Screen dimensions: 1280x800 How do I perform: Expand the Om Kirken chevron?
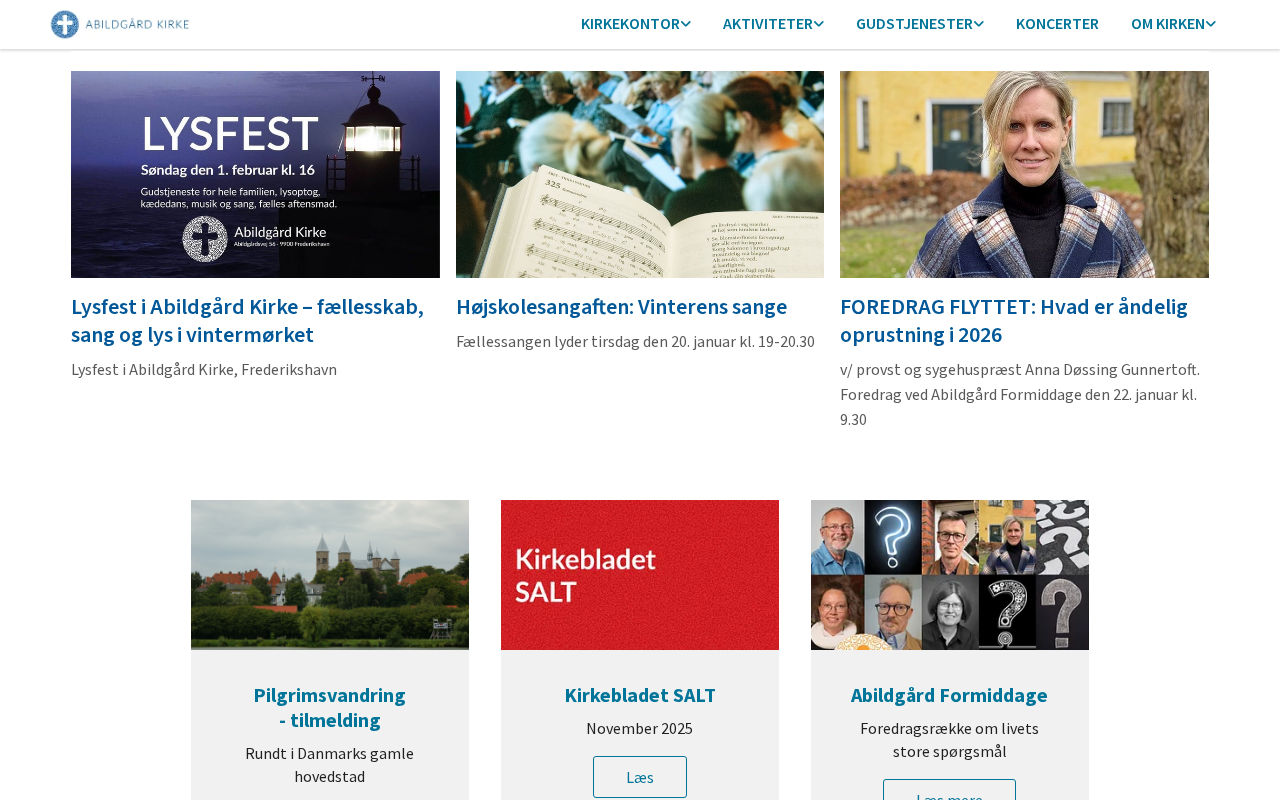[1211, 24]
